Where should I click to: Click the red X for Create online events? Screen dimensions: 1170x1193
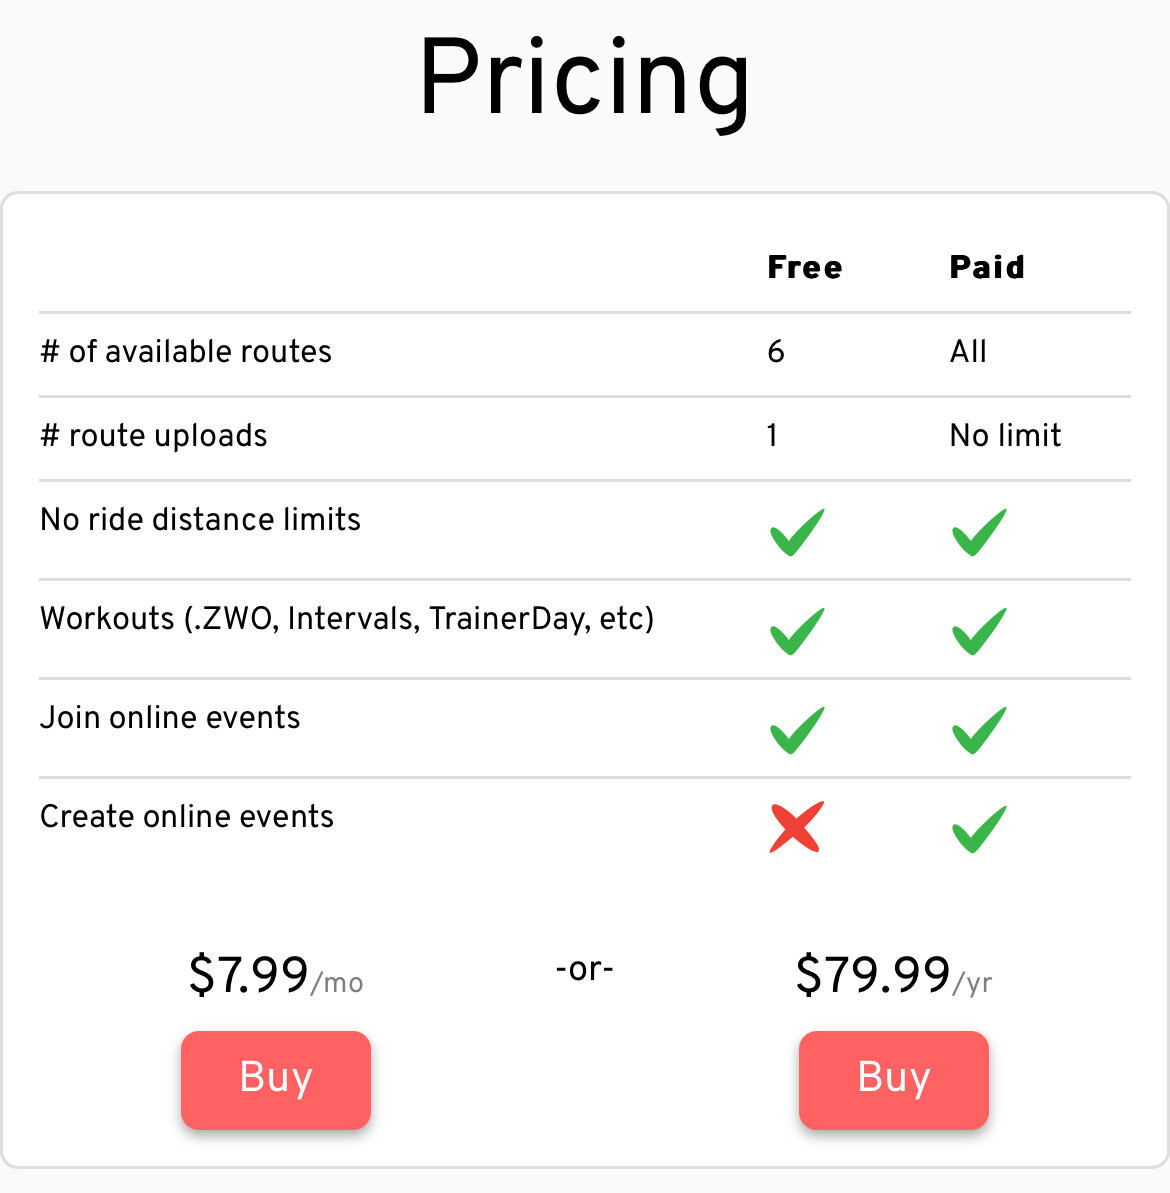(x=796, y=827)
